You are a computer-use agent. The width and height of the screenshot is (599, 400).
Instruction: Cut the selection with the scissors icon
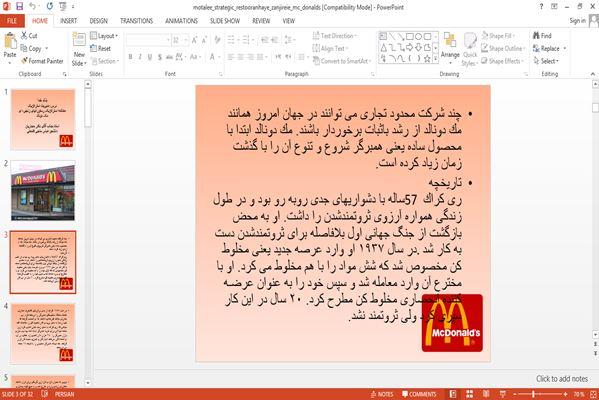pyautogui.click(x=29, y=36)
